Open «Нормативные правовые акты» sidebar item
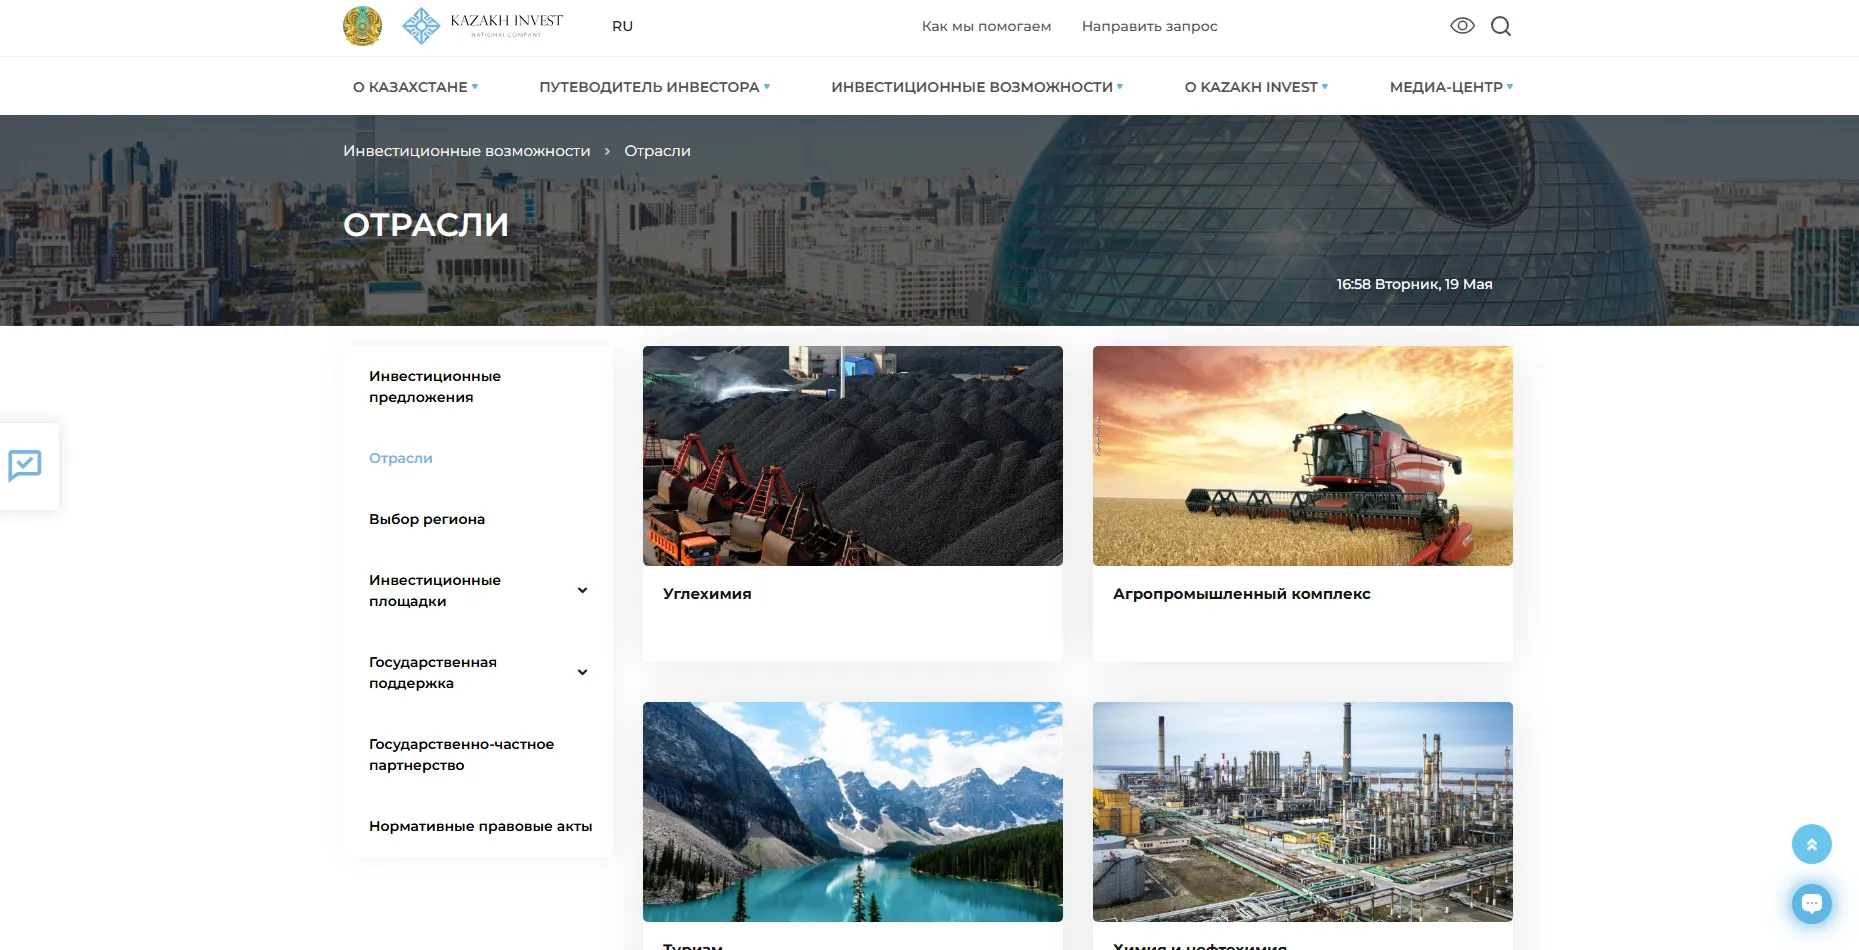This screenshot has height=950, width=1859. click(480, 826)
